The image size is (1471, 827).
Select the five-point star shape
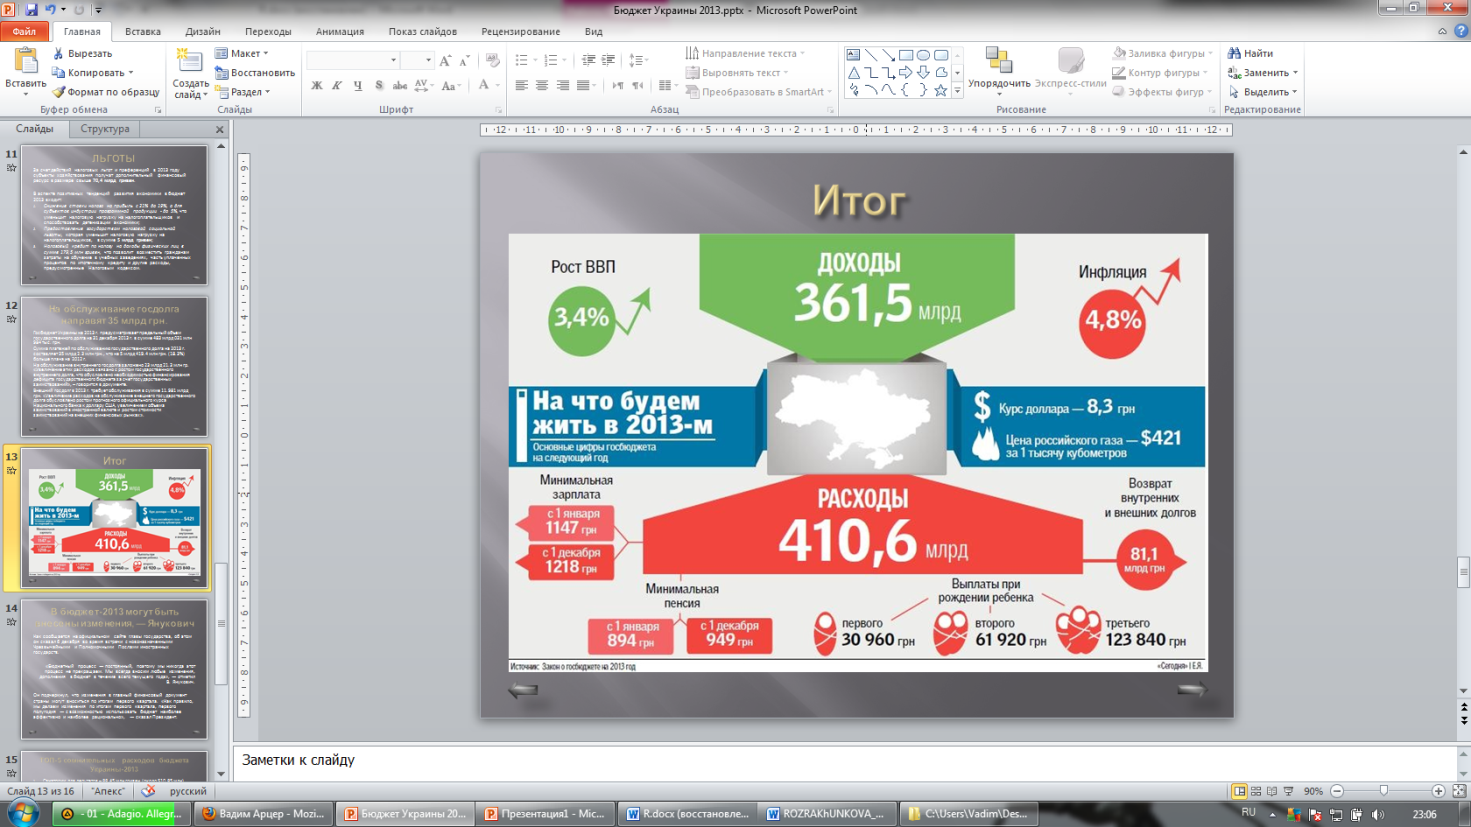[x=941, y=90]
